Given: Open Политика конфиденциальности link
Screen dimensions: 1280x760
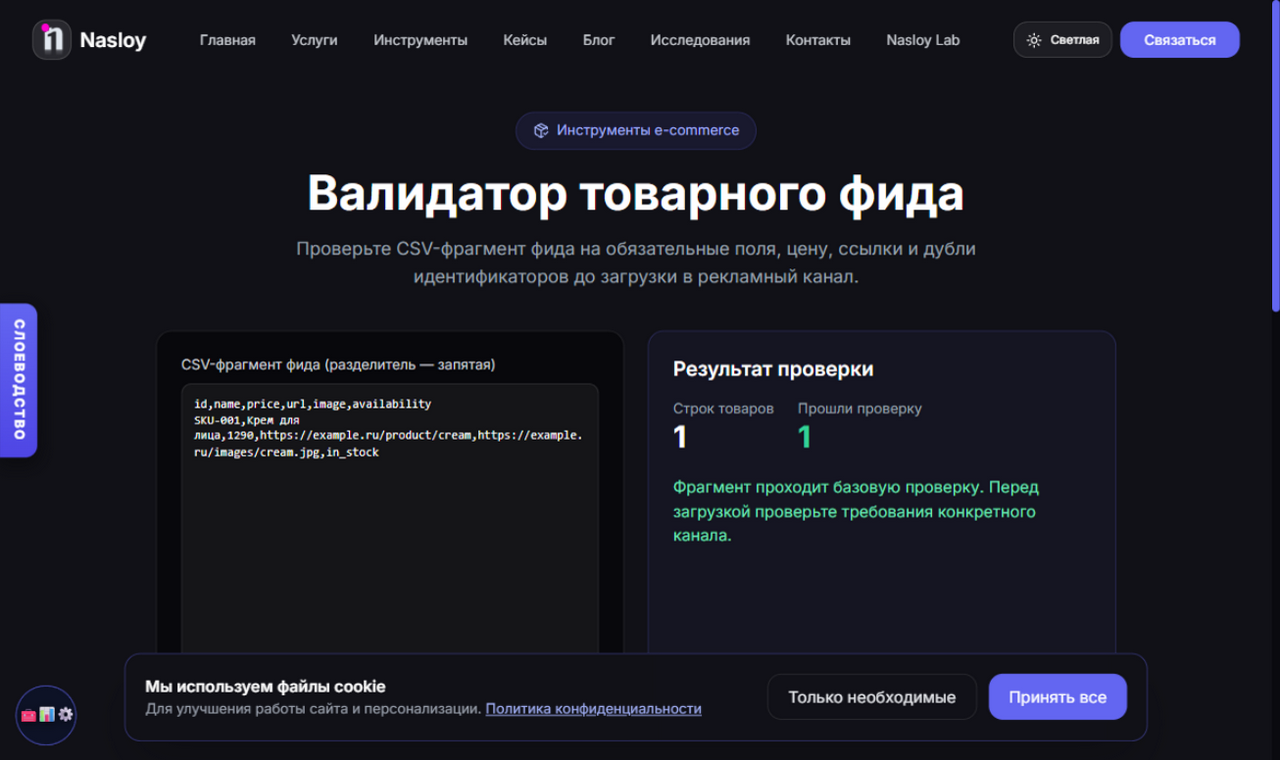Looking at the screenshot, I should pos(594,708).
